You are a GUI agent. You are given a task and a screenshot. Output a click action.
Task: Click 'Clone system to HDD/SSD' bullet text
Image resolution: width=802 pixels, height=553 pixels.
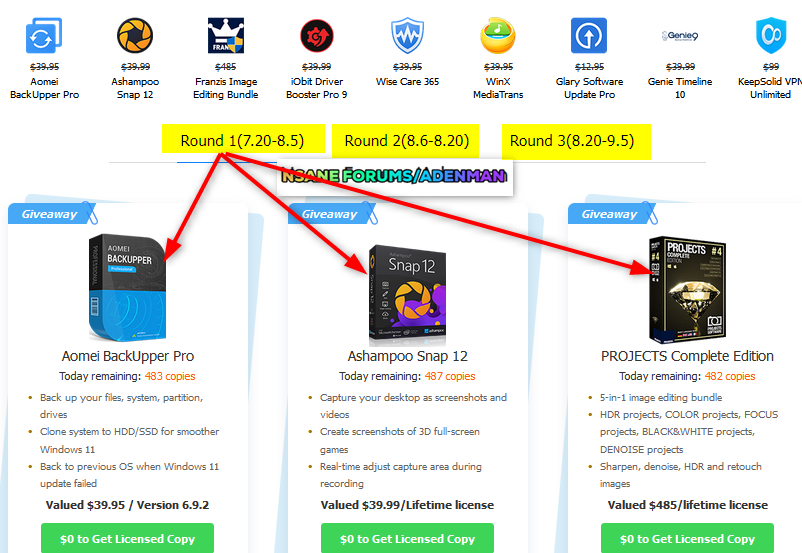[129, 440]
